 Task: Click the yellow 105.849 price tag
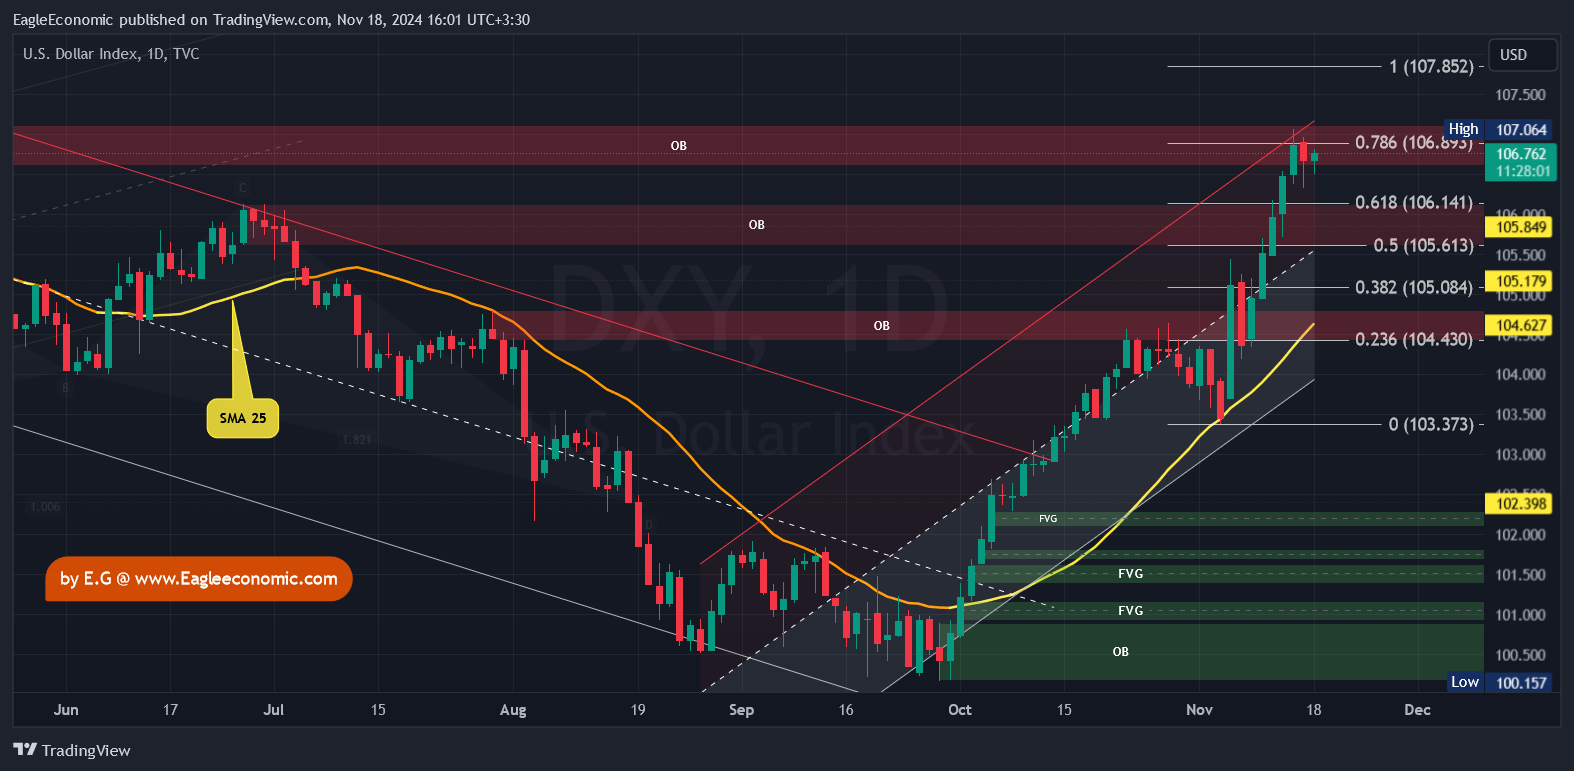[1521, 227]
